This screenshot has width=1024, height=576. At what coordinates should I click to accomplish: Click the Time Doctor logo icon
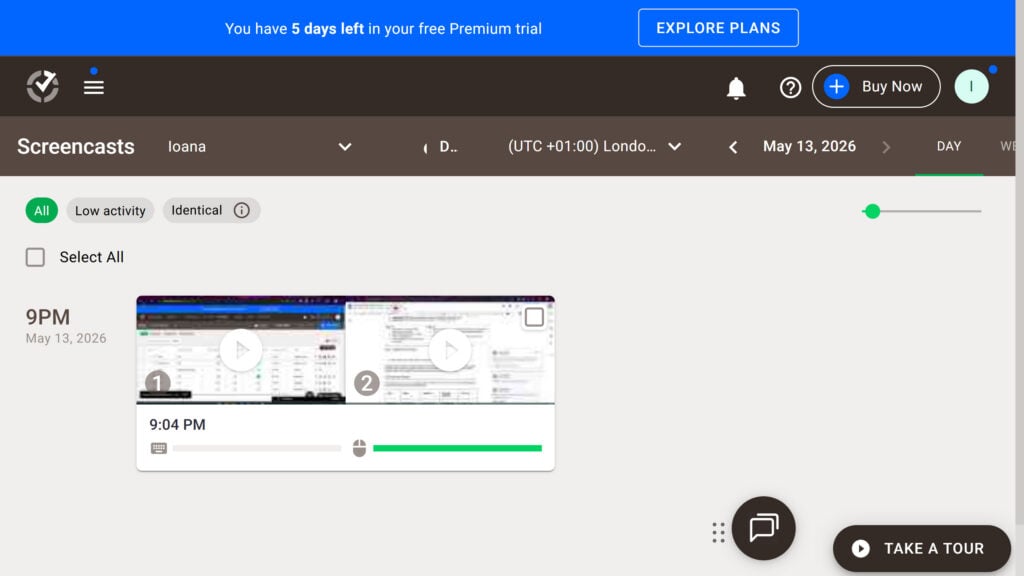(x=42, y=86)
